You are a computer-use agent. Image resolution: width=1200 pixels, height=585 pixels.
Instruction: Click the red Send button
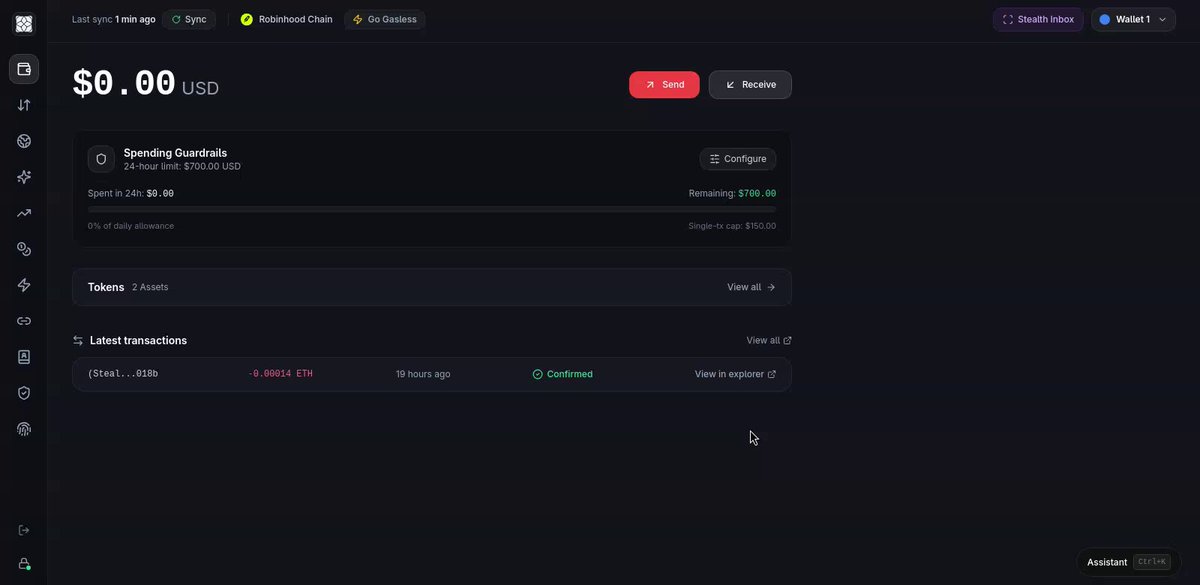pos(664,85)
